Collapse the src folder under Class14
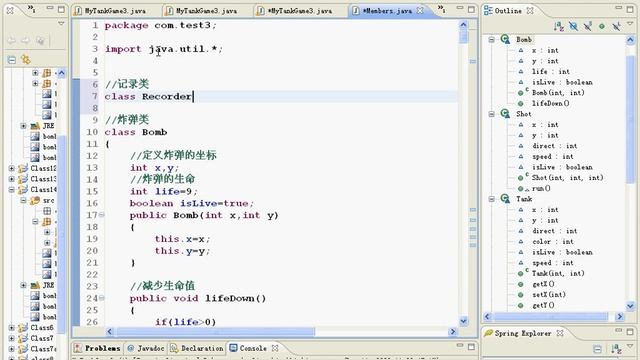The image size is (640, 360). pyautogui.click(x=23, y=200)
